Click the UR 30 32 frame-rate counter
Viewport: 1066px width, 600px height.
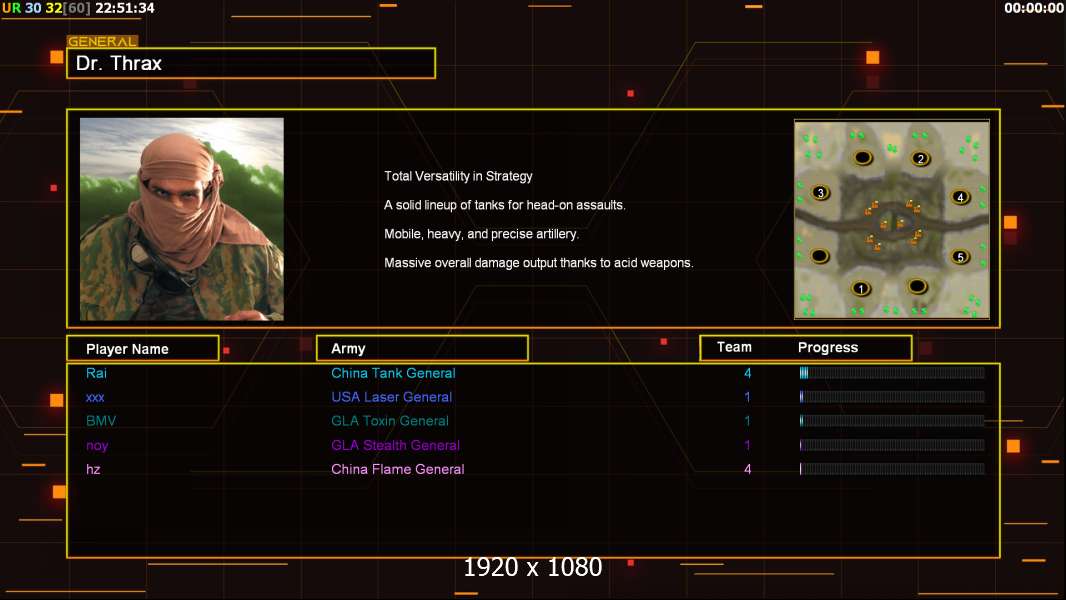[x=47, y=8]
